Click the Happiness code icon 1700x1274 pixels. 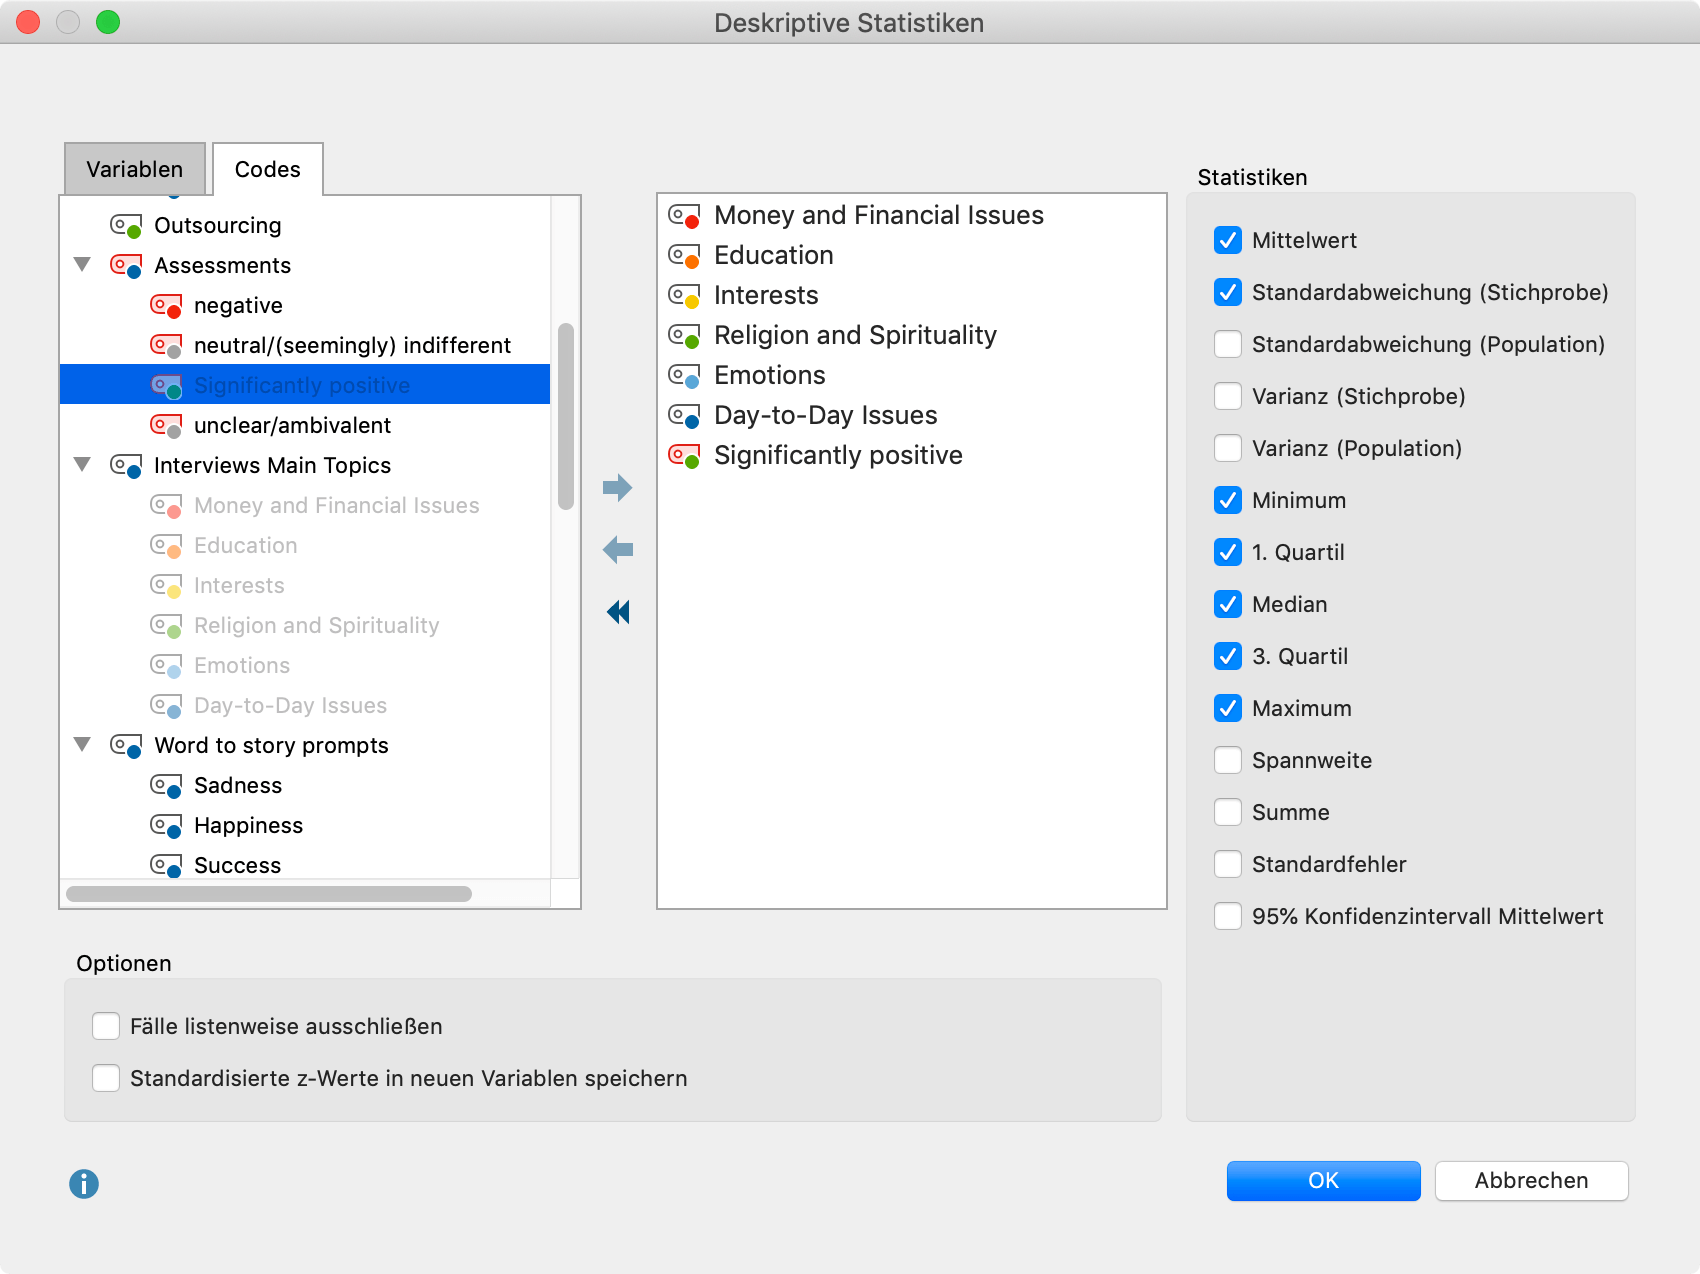click(x=166, y=826)
